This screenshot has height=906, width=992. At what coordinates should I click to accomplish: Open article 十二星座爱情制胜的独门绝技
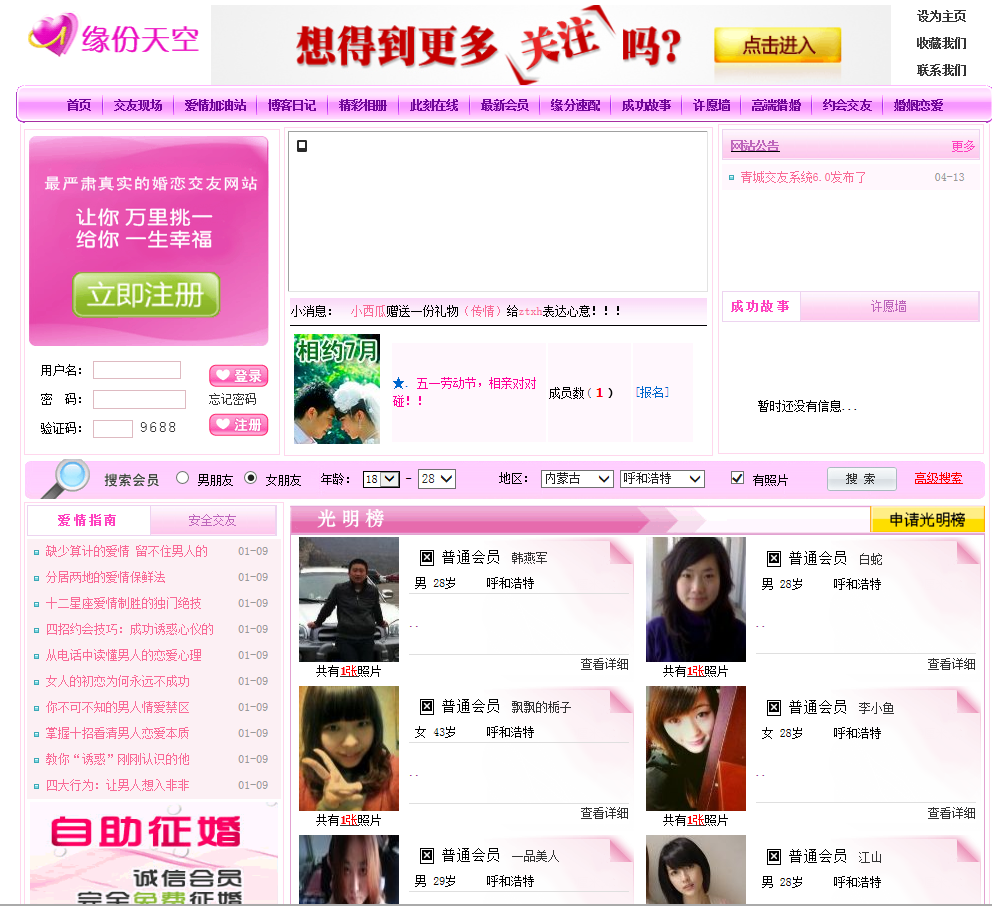point(123,603)
